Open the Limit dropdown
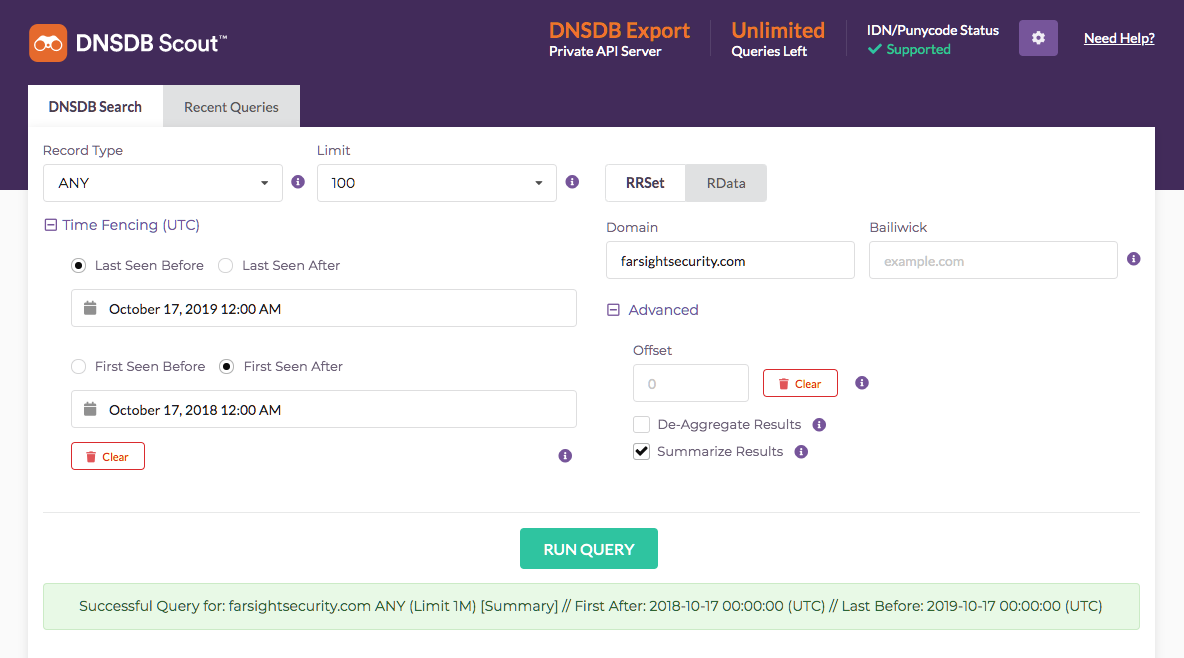 (436, 183)
